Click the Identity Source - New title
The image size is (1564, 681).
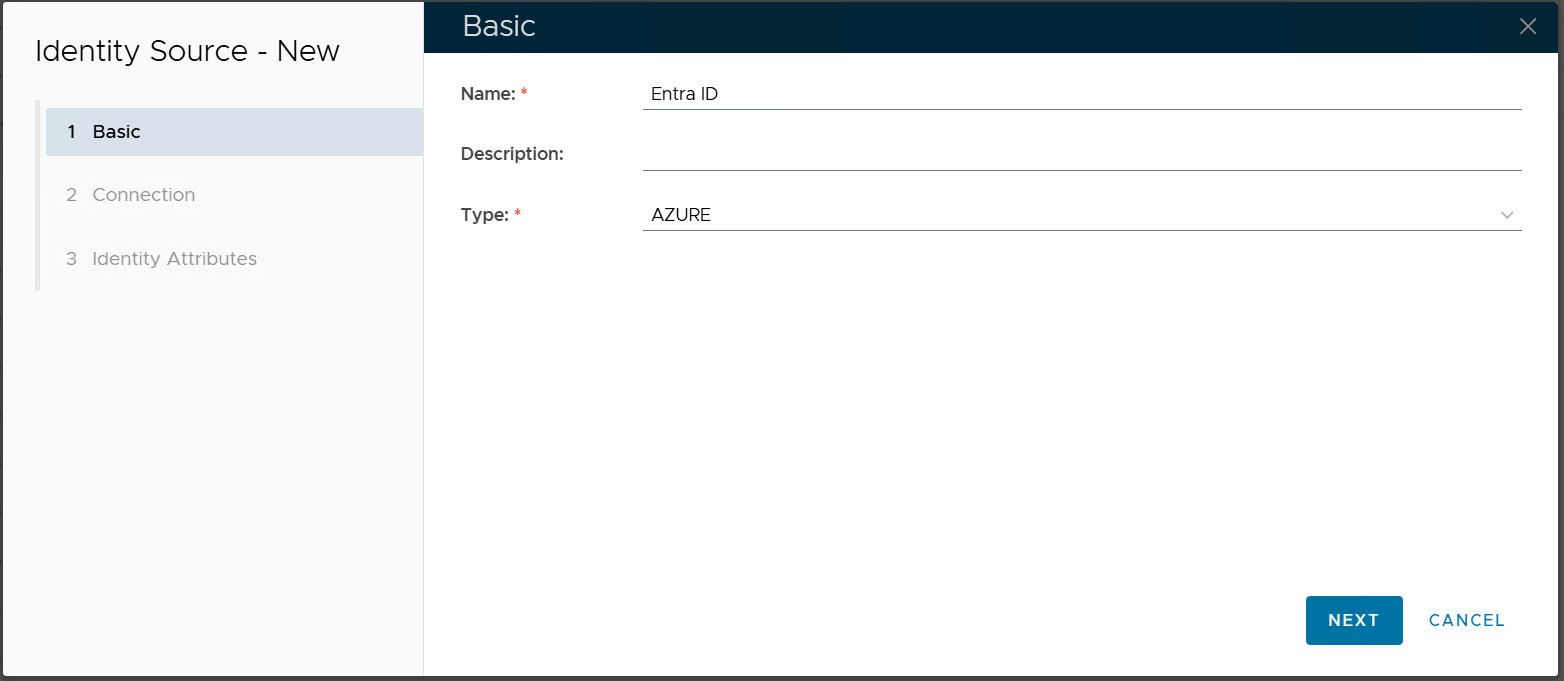pyautogui.click(x=187, y=51)
